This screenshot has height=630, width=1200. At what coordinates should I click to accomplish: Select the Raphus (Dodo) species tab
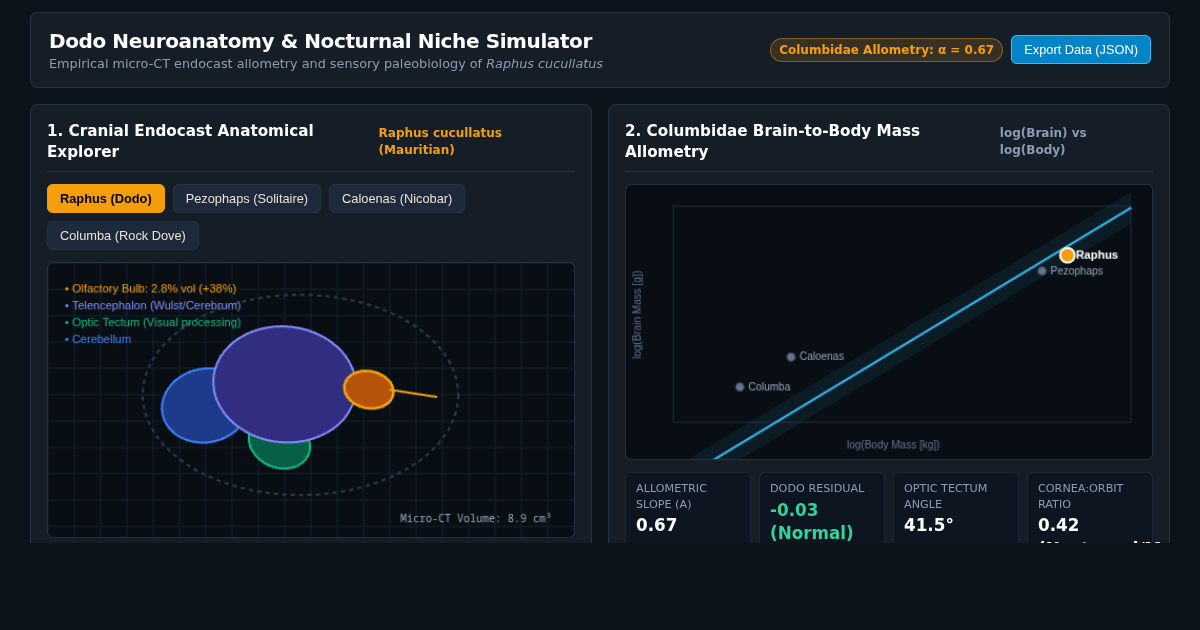(x=106, y=198)
